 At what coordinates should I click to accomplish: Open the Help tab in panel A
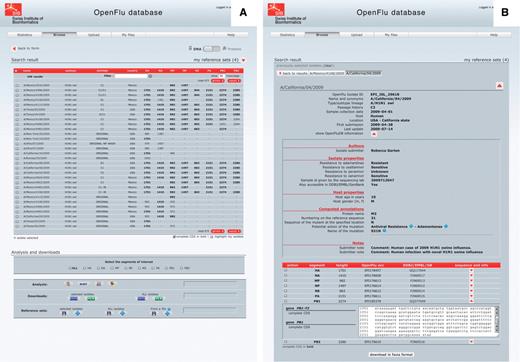[231, 35]
